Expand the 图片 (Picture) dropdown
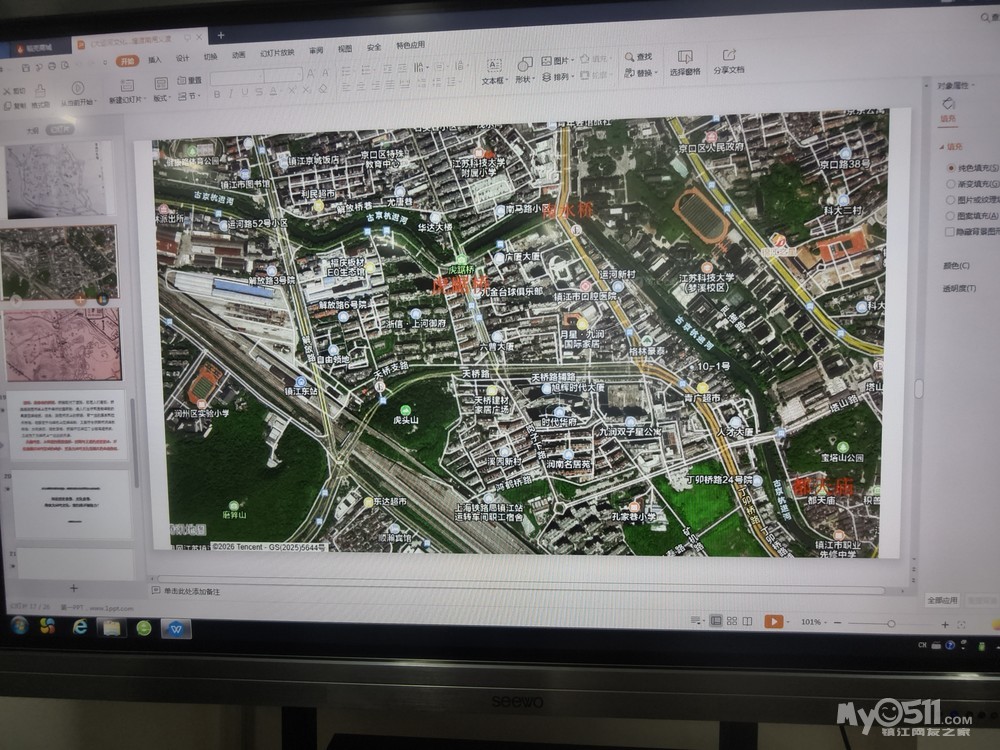The height and width of the screenshot is (750, 1000). [x=572, y=61]
